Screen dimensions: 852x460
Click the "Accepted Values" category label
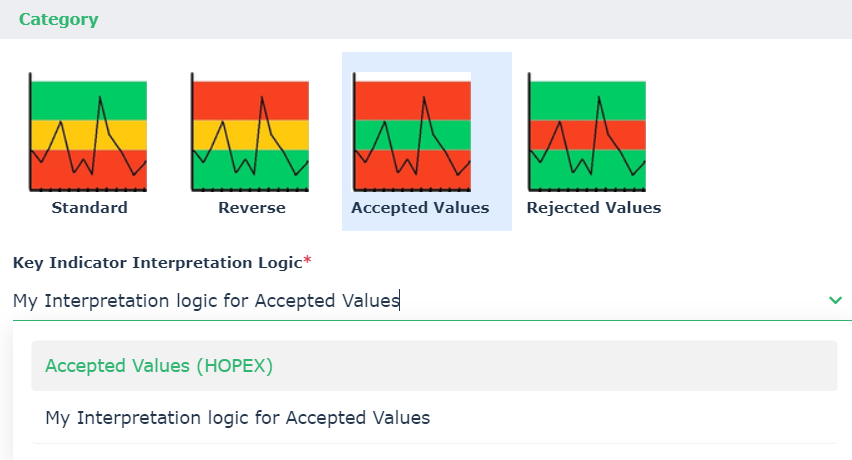click(x=420, y=208)
